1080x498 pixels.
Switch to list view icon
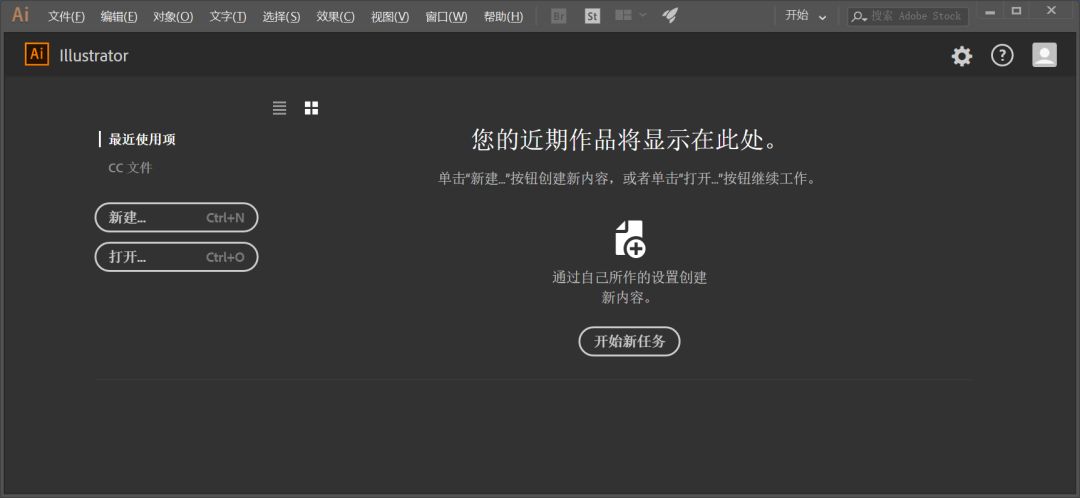(x=279, y=108)
